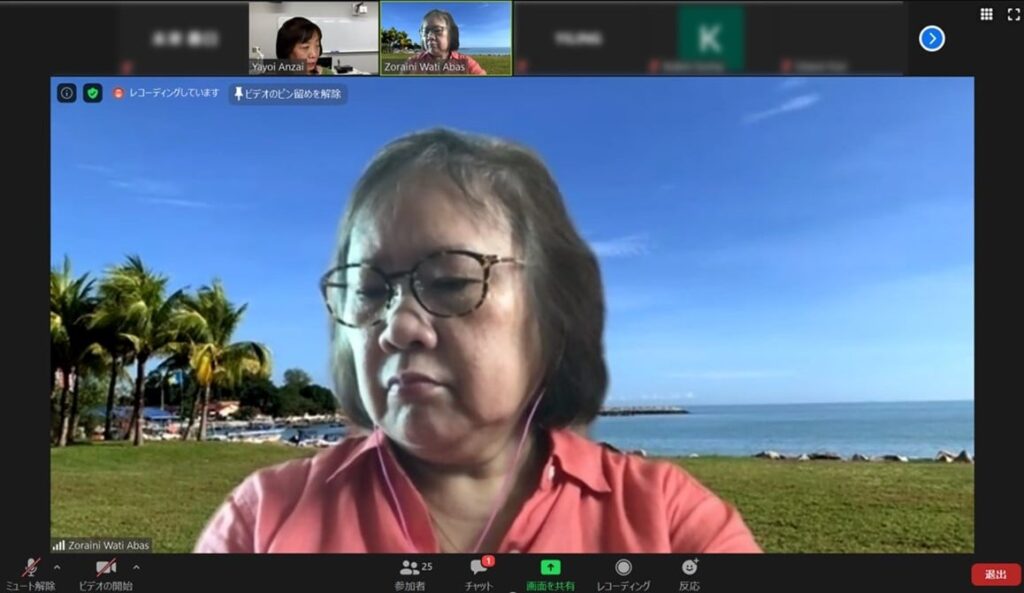Toggle the recording button (レコーディング)
Screen dimensions: 1024x593
(623, 569)
